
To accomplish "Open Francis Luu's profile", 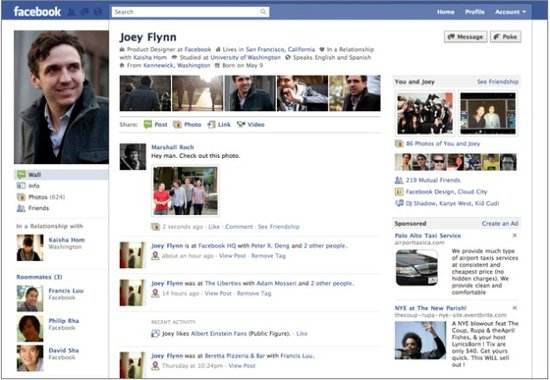I will coord(66,291).
